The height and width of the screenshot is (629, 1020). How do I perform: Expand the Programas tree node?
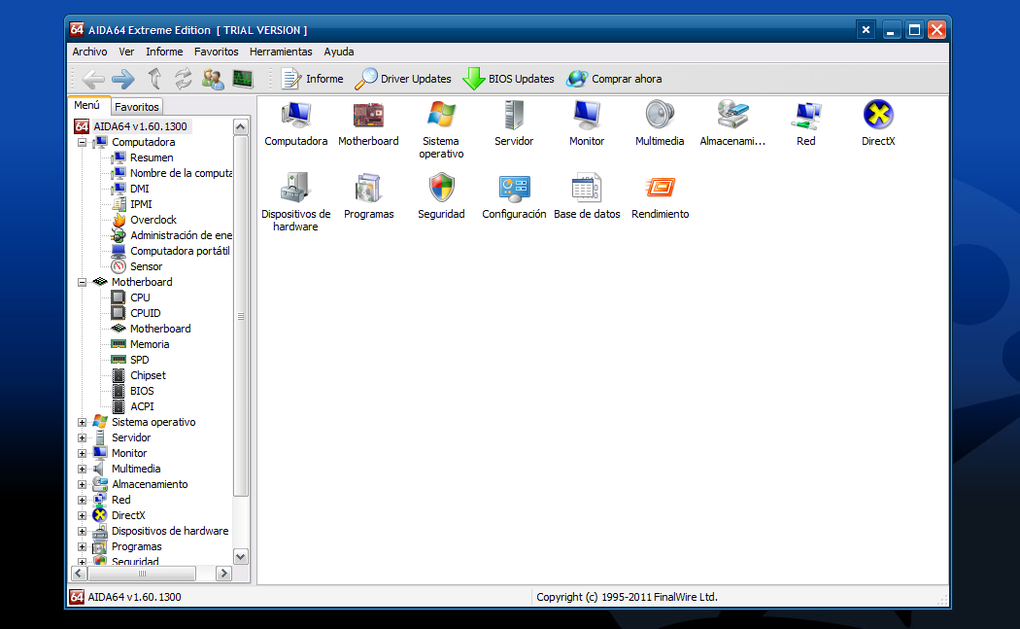[82, 547]
